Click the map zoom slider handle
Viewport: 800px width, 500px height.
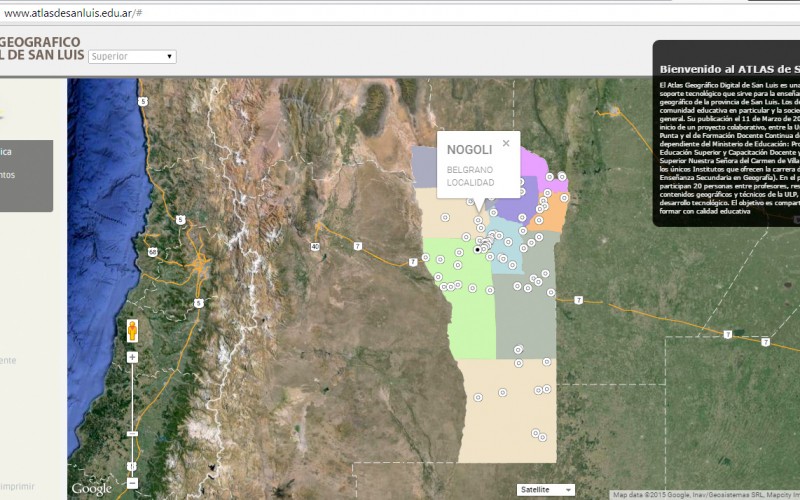click(132, 434)
